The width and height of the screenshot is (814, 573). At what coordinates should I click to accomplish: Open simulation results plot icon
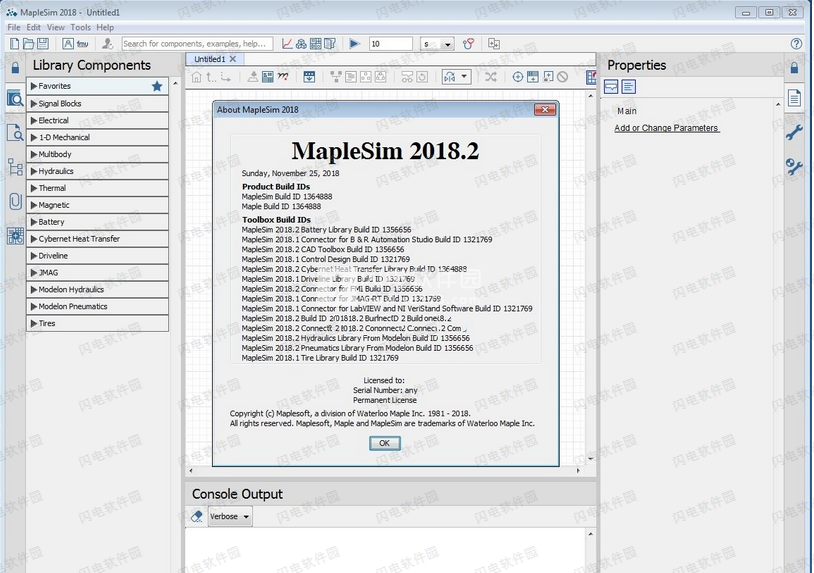pos(287,44)
